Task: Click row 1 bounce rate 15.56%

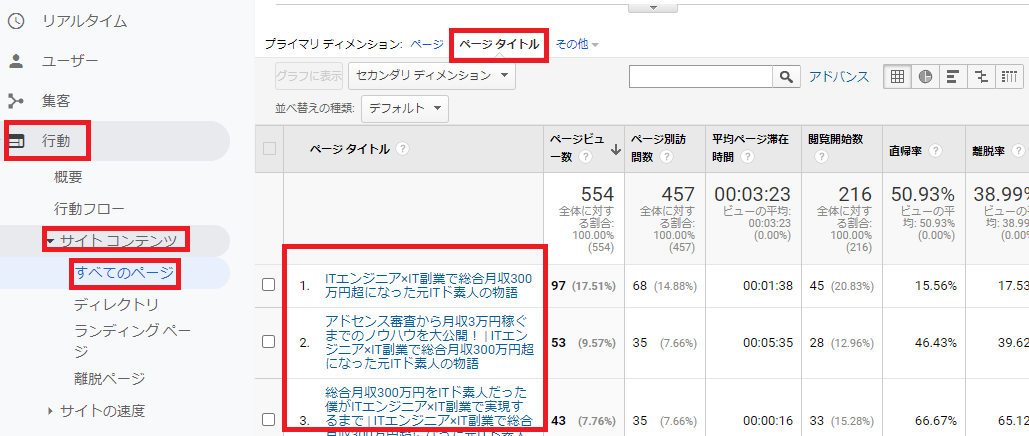Action: tap(934, 286)
